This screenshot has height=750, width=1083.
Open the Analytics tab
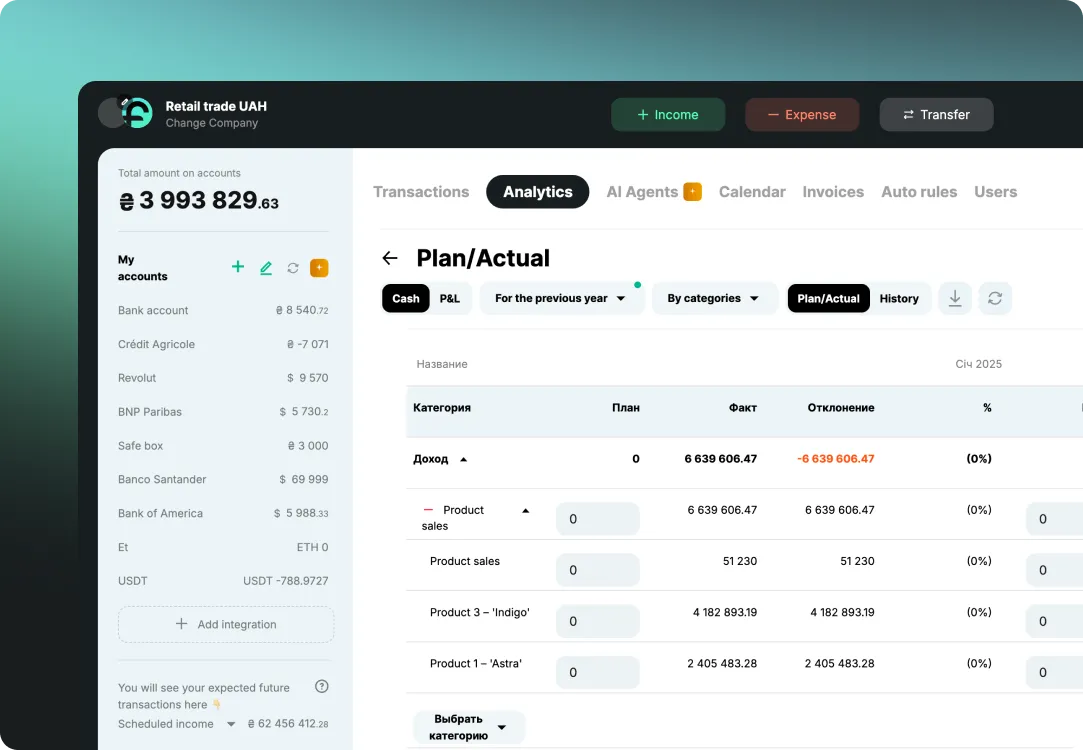[x=537, y=192]
